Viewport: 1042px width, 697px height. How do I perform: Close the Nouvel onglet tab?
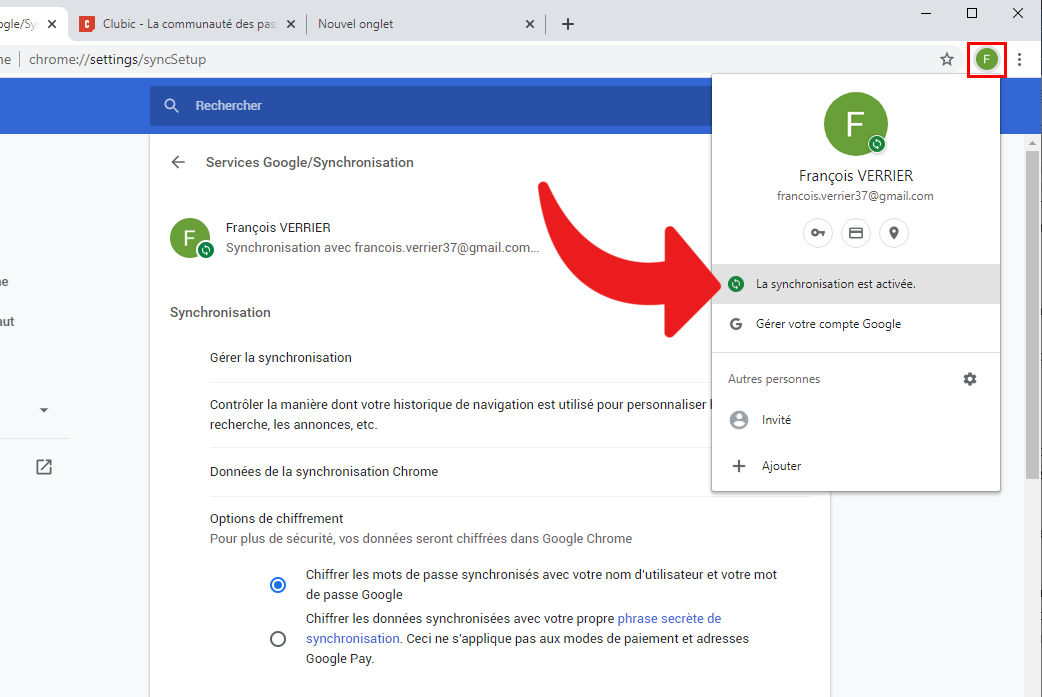(x=530, y=24)
